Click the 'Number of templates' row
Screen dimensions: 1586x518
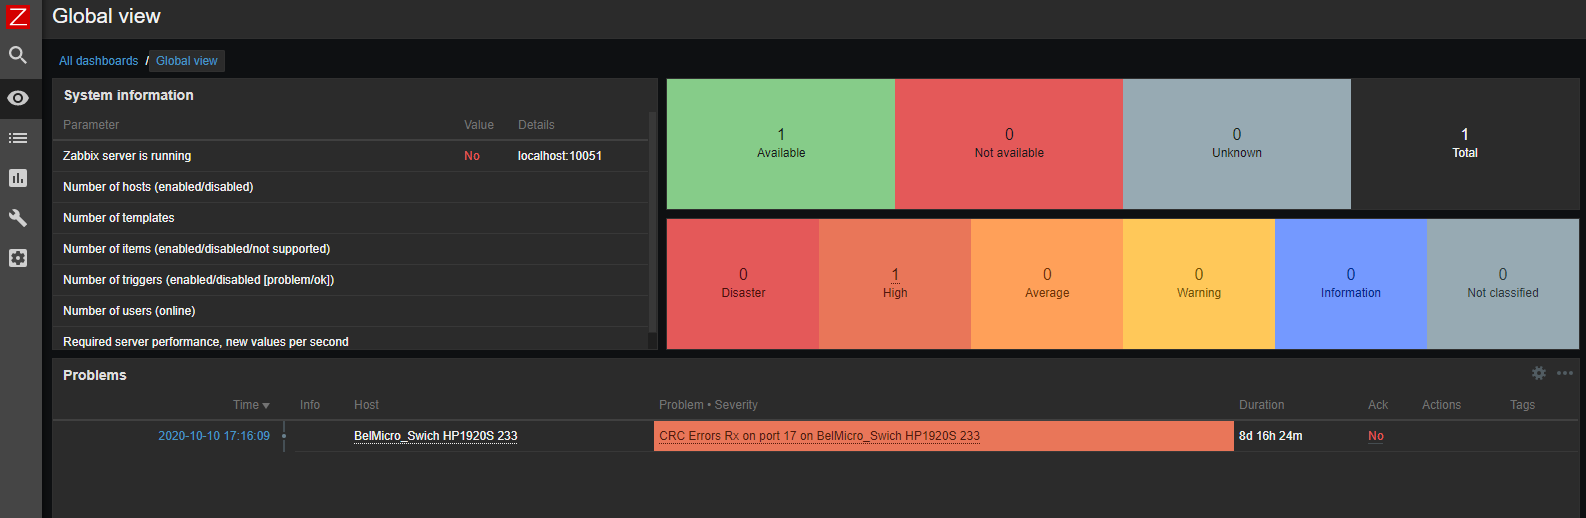tap(351, 218)
